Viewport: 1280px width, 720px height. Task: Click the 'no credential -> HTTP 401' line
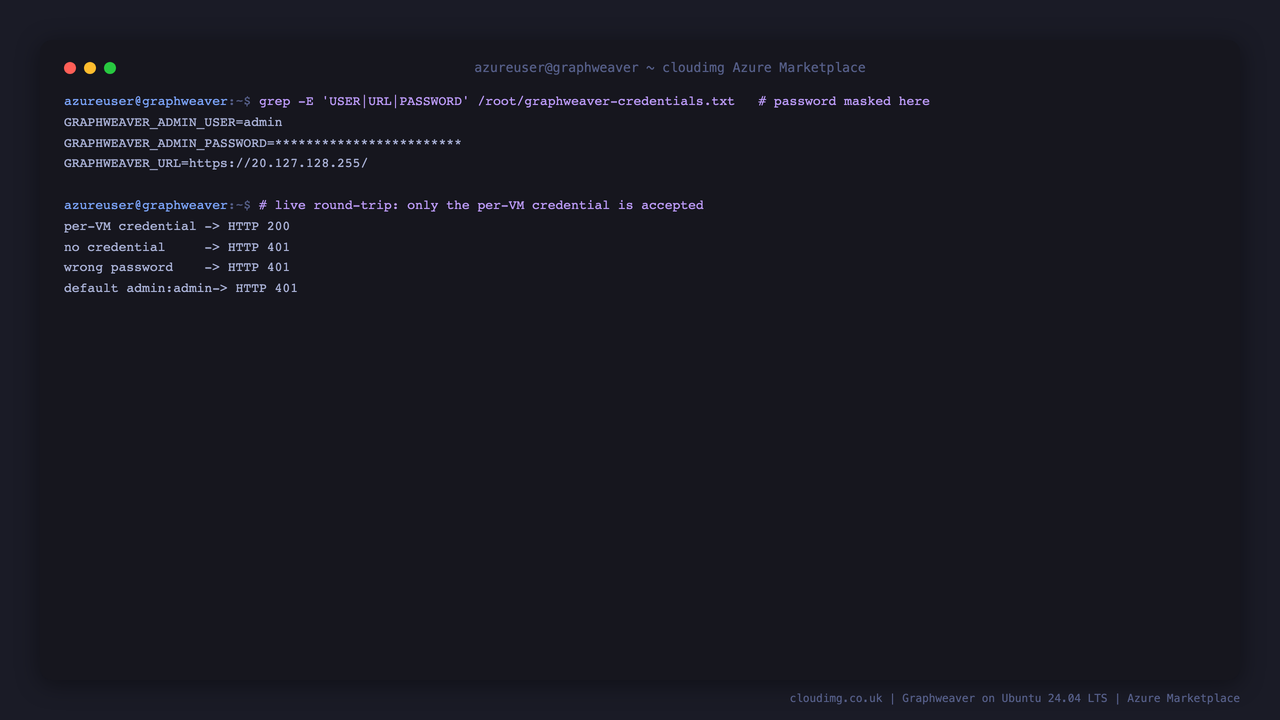click(177, 247)
